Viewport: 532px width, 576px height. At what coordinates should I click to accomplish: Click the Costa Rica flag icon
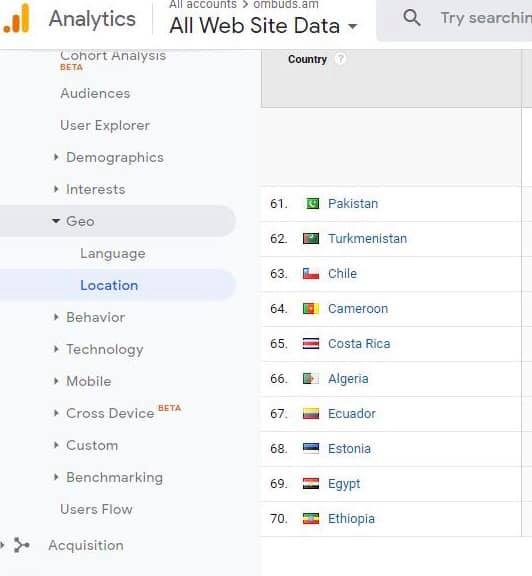tap(311, 343)
